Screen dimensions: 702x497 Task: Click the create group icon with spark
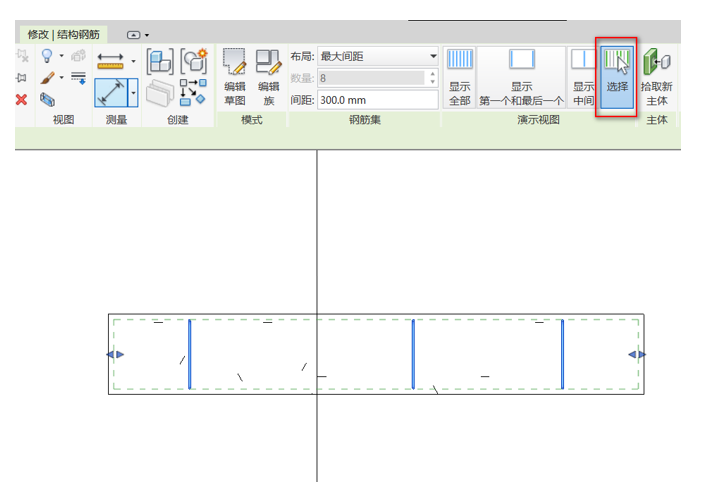click(x=194, y=61)
